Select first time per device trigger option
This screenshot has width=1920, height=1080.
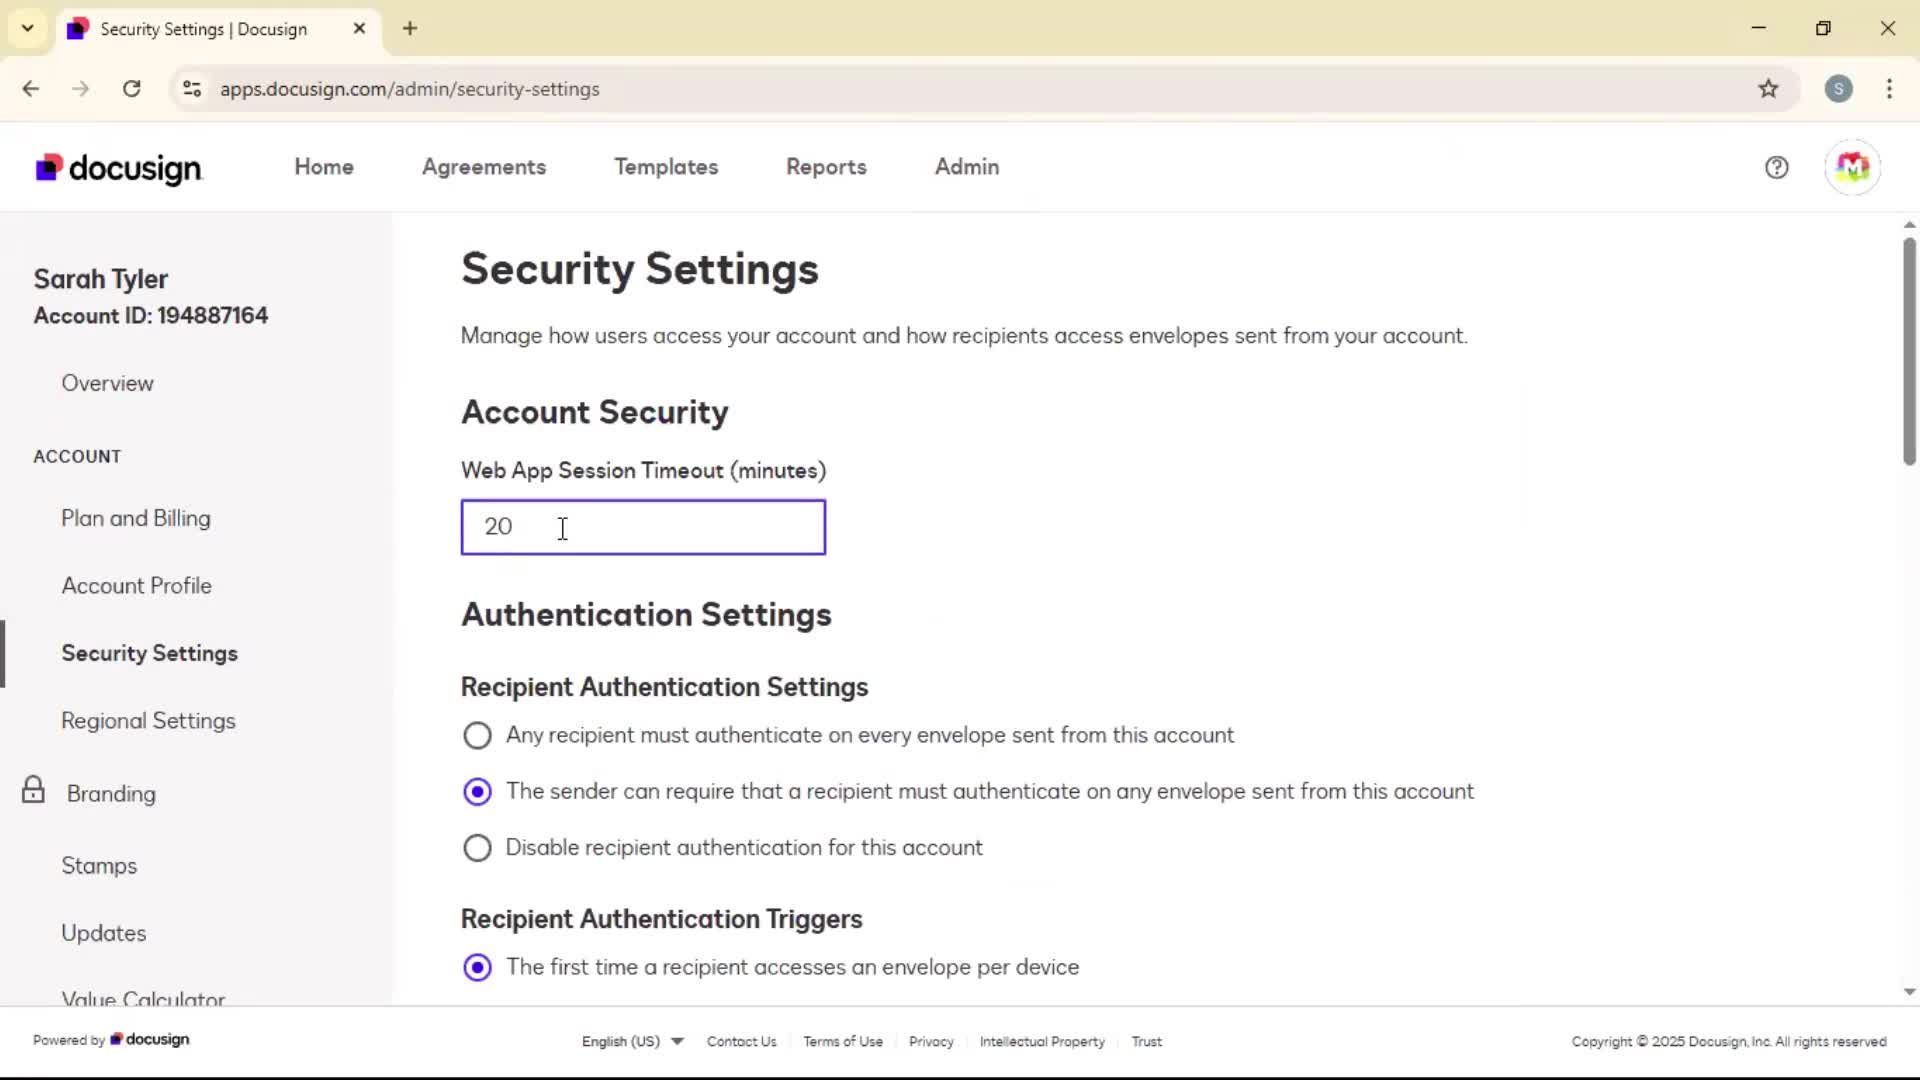[477, 968]
